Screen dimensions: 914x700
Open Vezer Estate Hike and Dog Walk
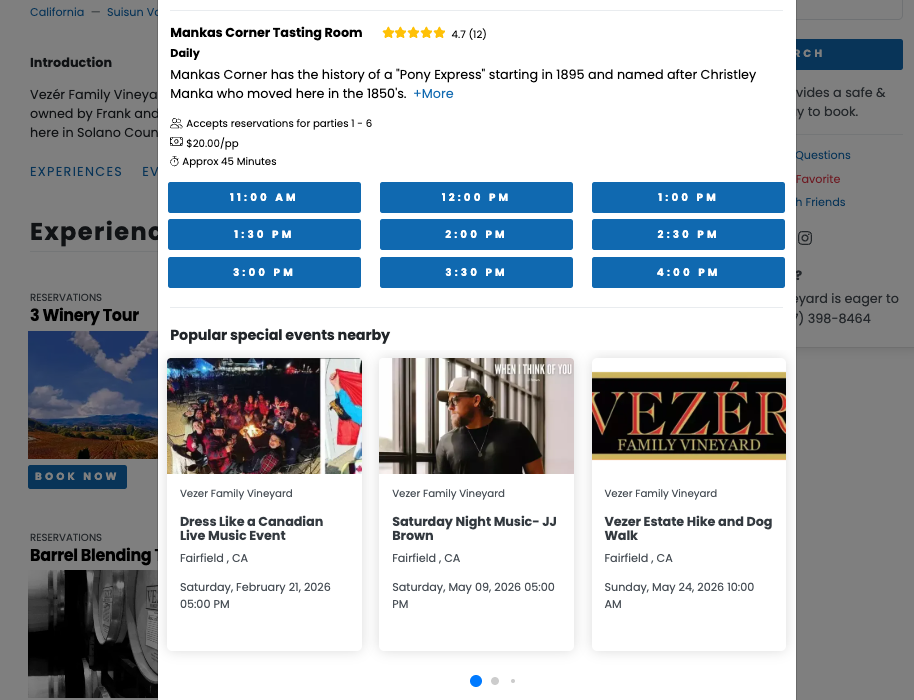(x=688, y=528)
